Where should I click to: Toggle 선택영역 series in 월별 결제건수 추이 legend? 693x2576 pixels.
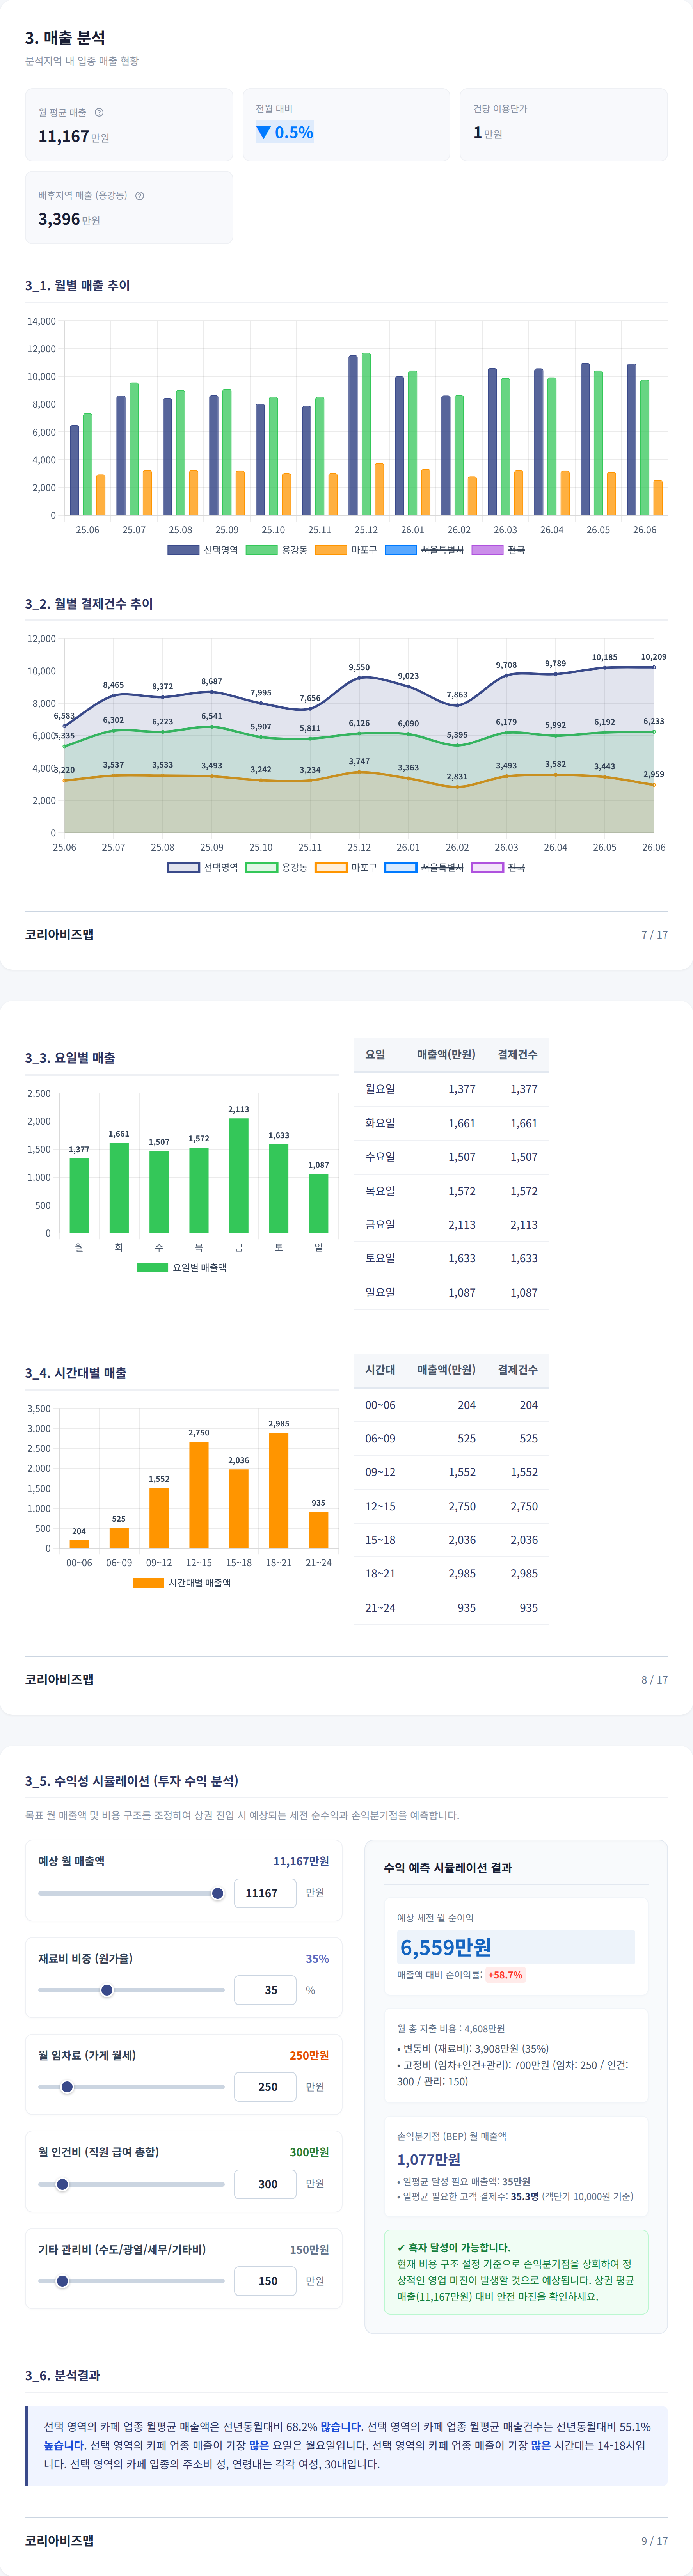pos(203,867)
